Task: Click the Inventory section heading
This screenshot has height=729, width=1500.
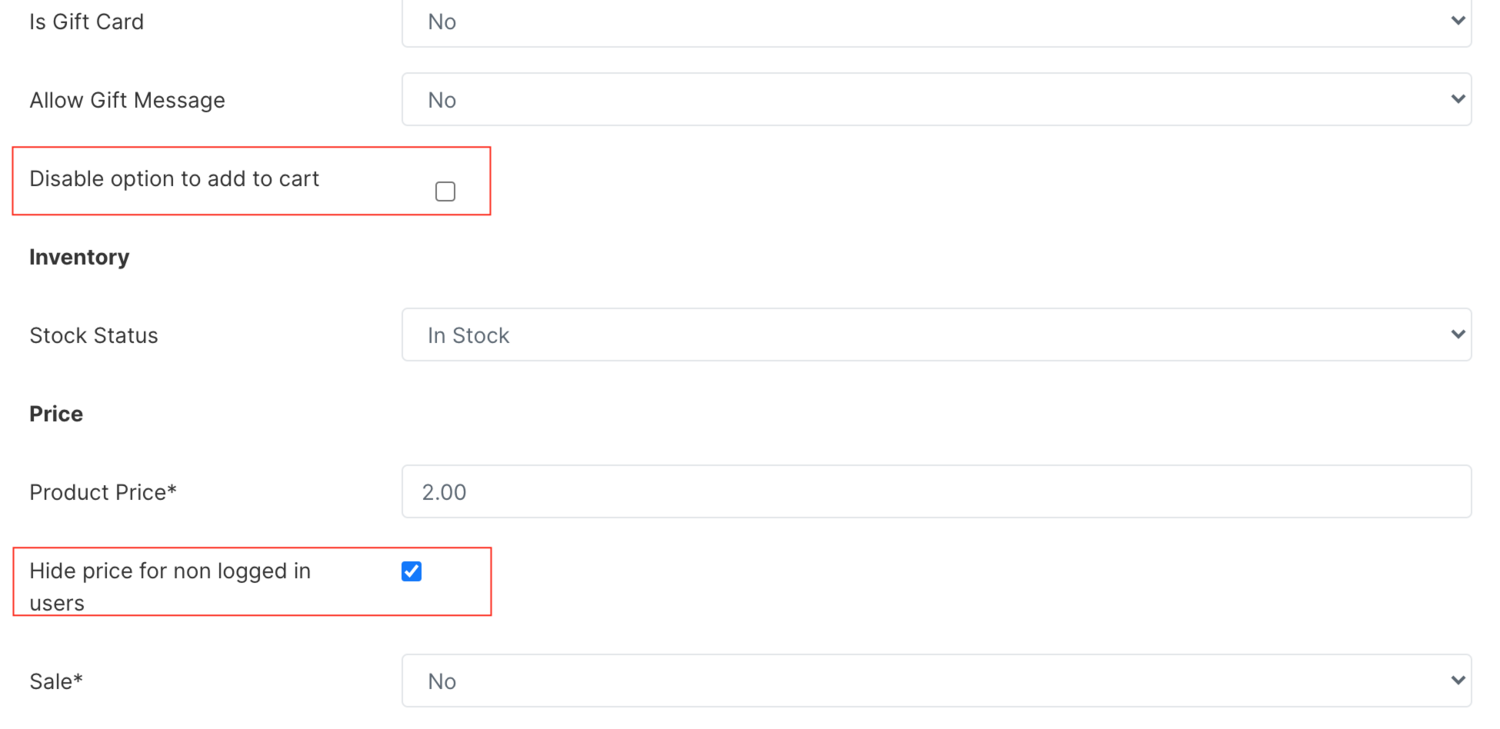Action: pyautogui.click(x=79, y=257)
